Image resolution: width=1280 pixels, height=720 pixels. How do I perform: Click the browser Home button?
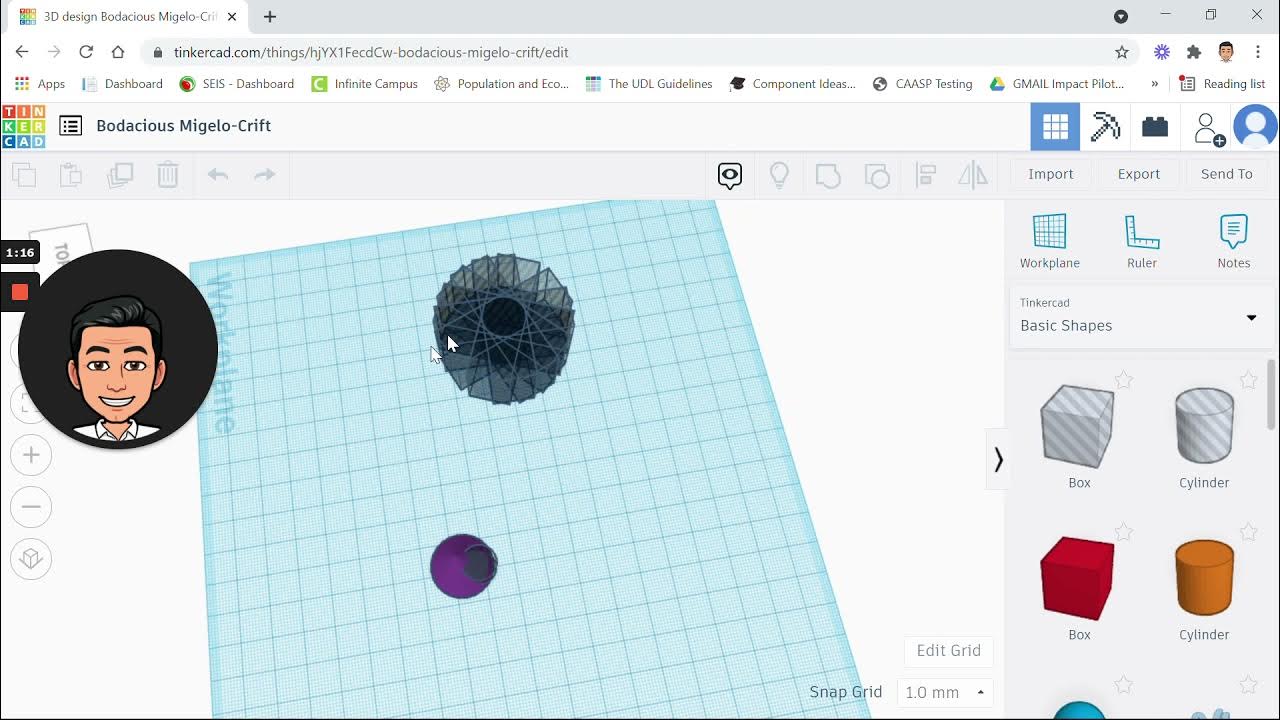tap(118, 52)
